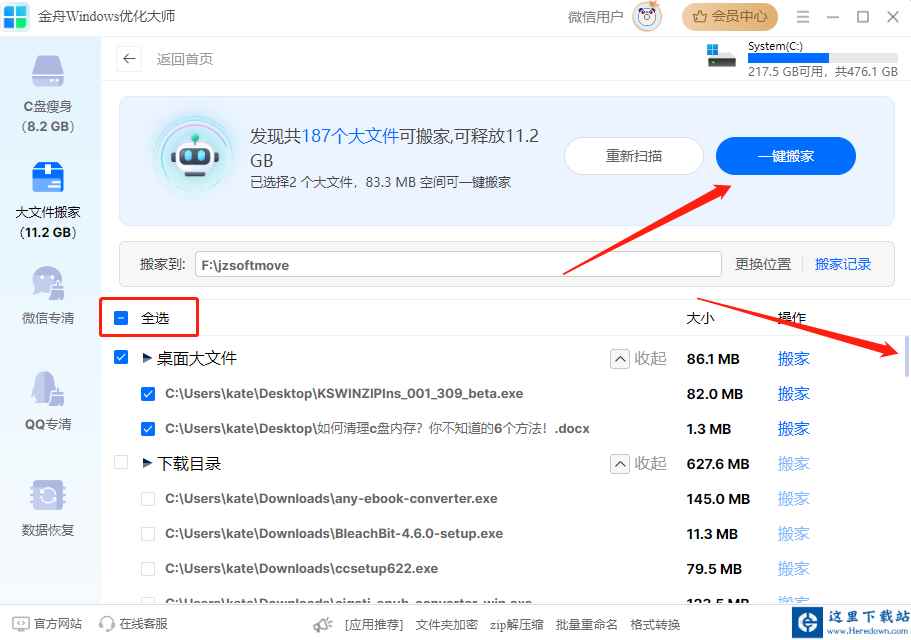Click 重新扫描 rescan button

633,156
